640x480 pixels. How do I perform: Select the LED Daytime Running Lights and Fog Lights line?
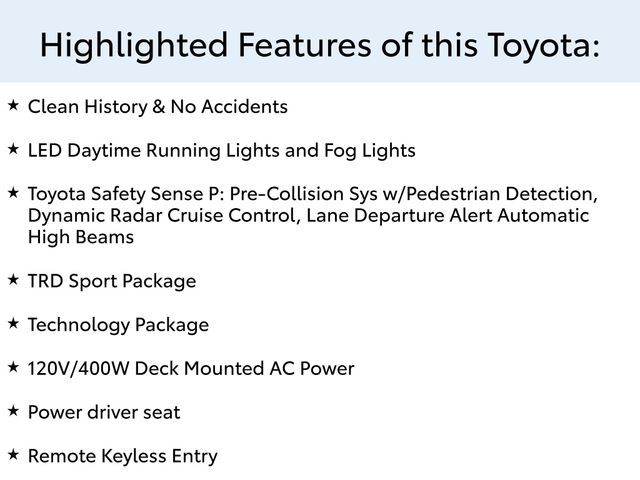221,150
